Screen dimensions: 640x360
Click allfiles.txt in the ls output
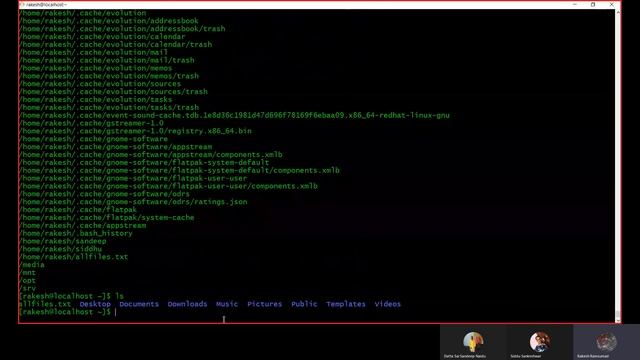[45, 304]
